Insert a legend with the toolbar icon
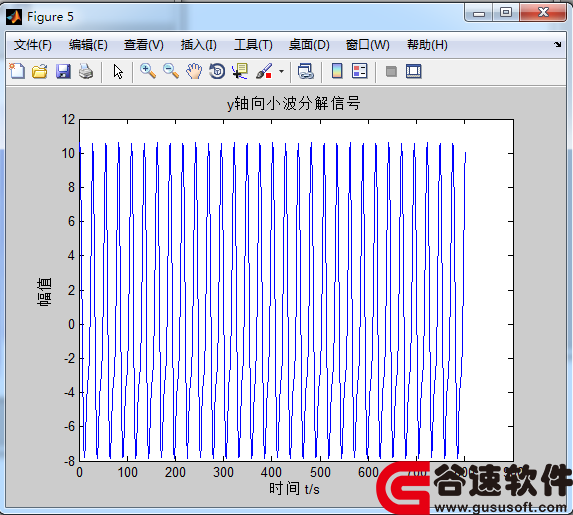Viewport: 573px width, 515px height. pyautogui.click(x=360, y=71)
